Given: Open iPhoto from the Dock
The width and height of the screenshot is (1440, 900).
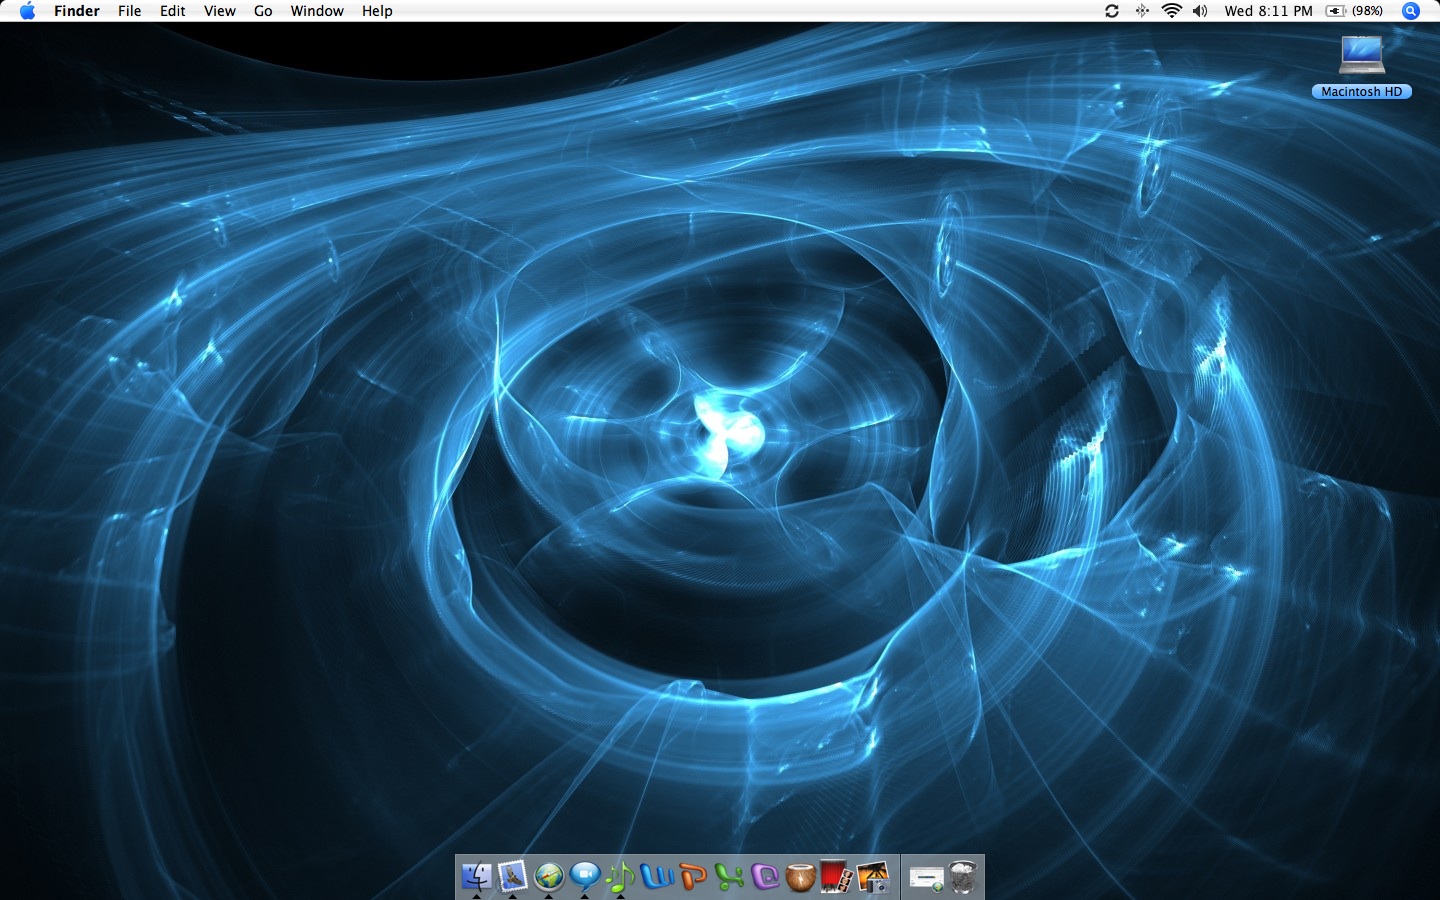Looking at the screenshot, I should click(873, 877).
